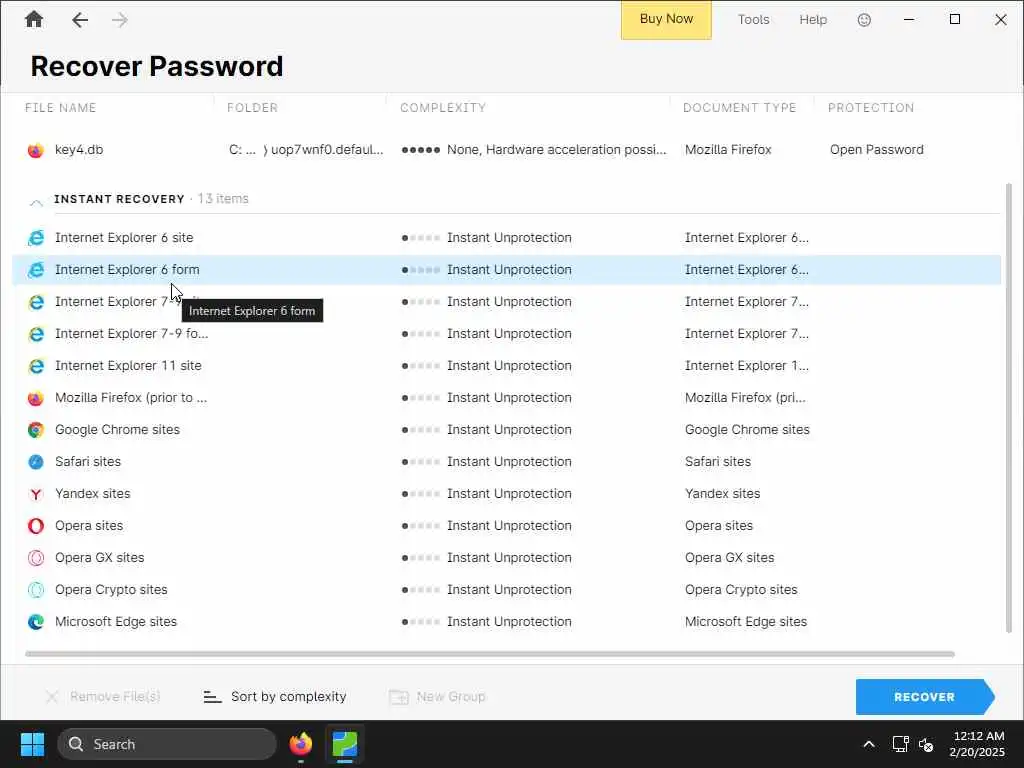Image resolution: width=1024 pixels, height=768 pixels.
Task: Click the Opera GX sites icon
Action: tap(36, 558)
